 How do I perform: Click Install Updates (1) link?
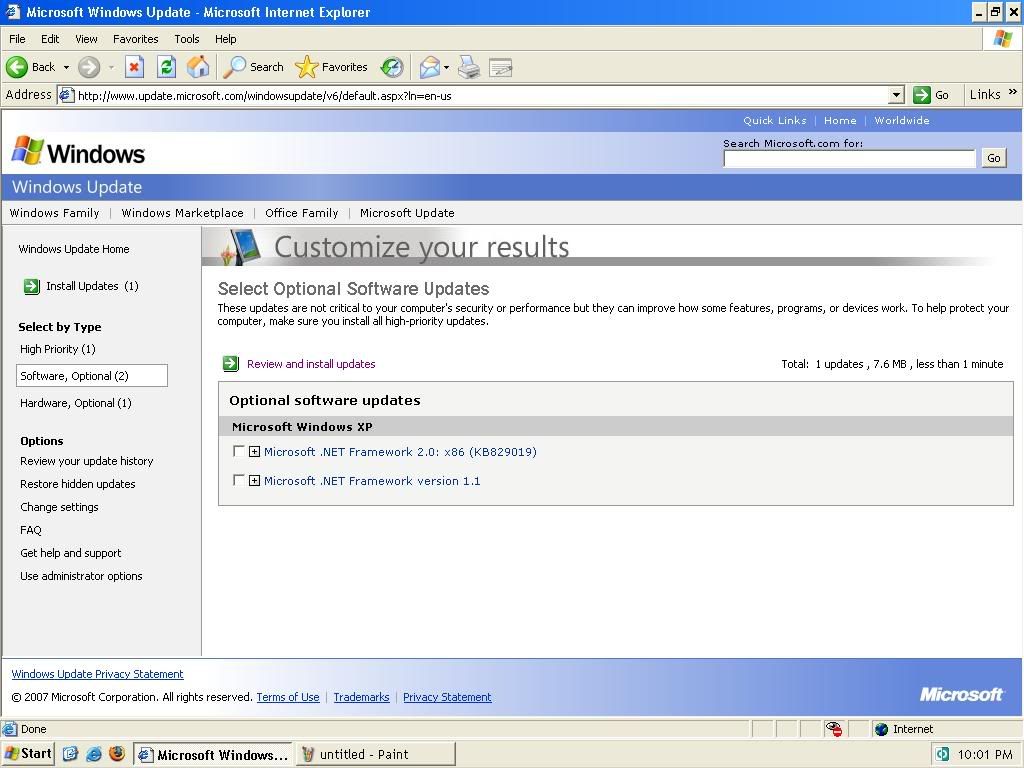coord(92,286)
